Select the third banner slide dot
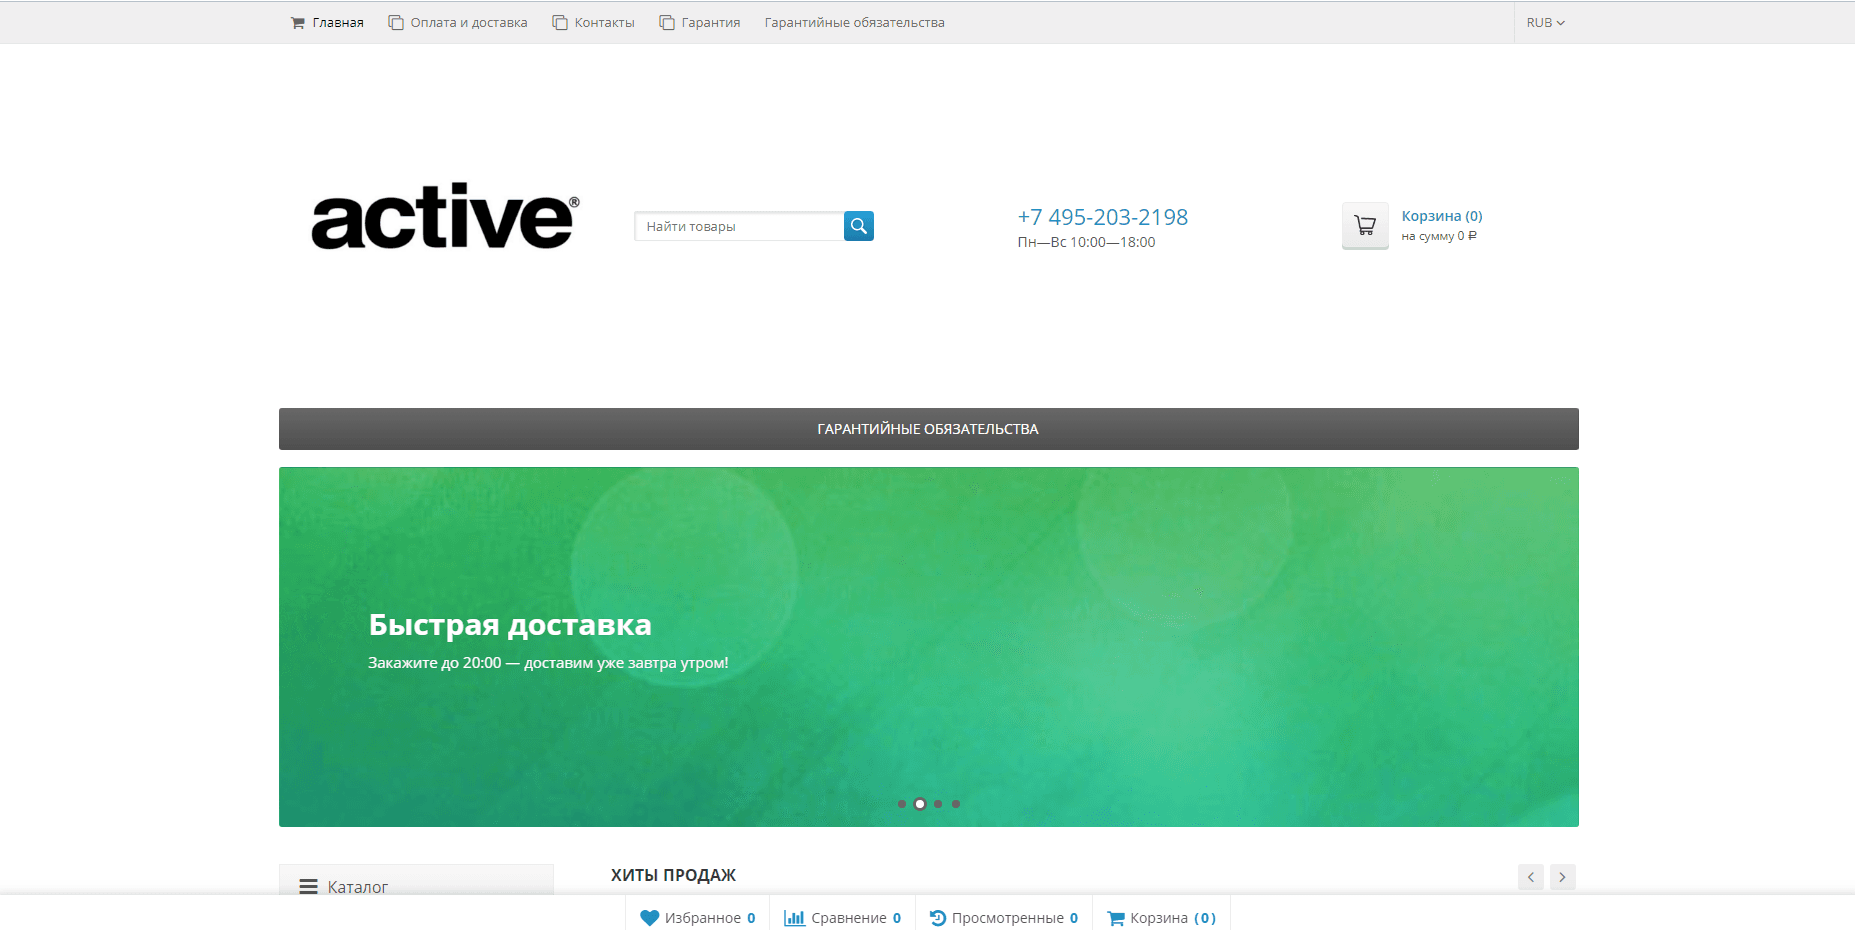 pyautogui.click(x=938, y=804)
